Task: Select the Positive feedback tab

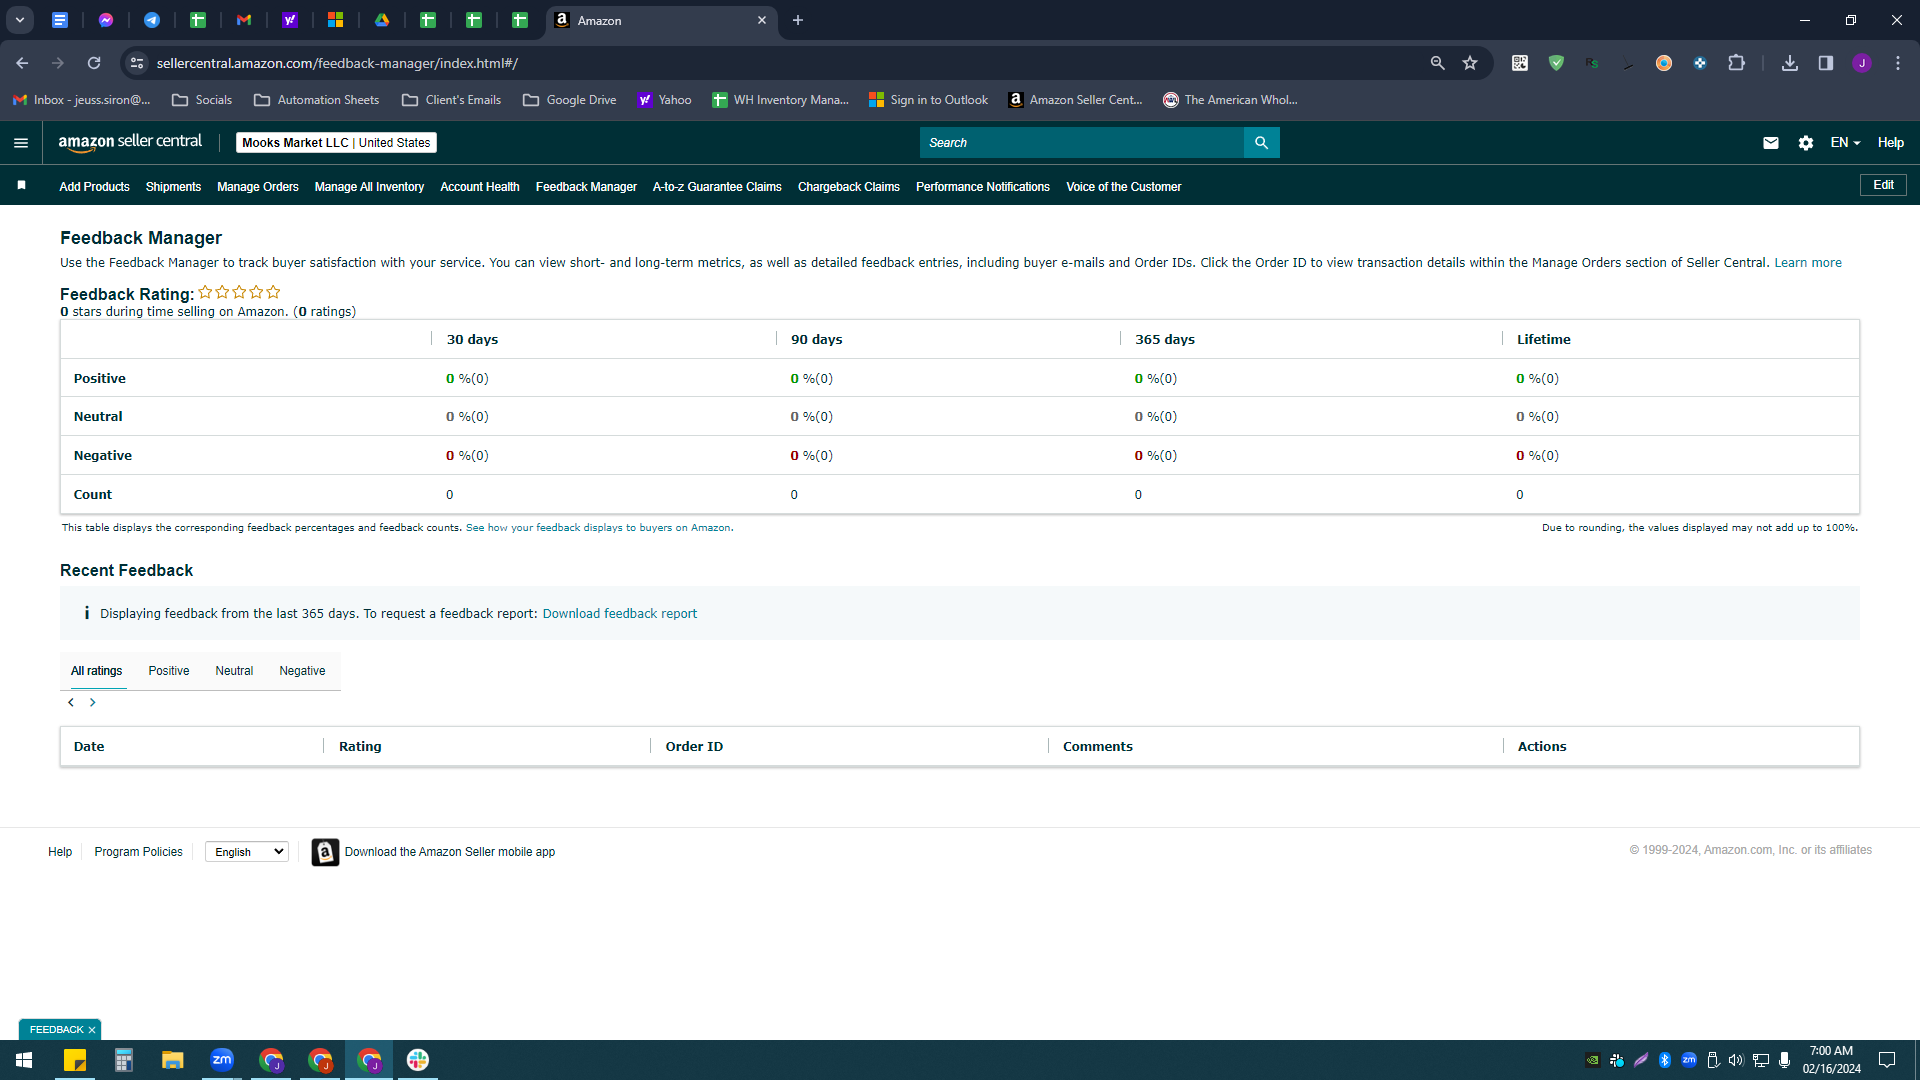Action: [169, 671]
